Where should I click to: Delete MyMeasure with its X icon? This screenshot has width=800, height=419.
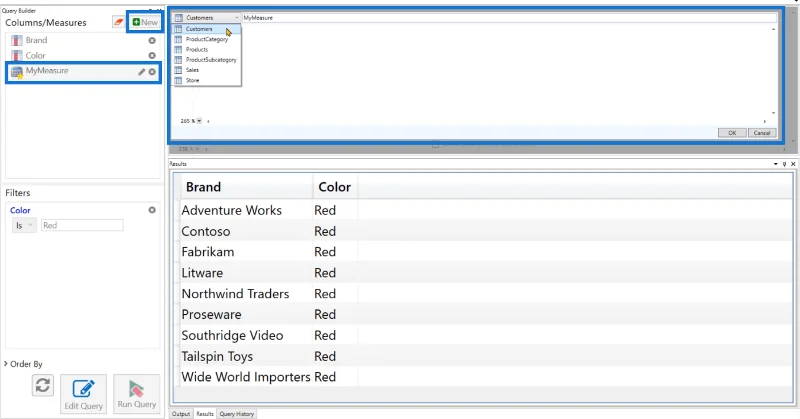pyautogui.click(x=152, y=72)
